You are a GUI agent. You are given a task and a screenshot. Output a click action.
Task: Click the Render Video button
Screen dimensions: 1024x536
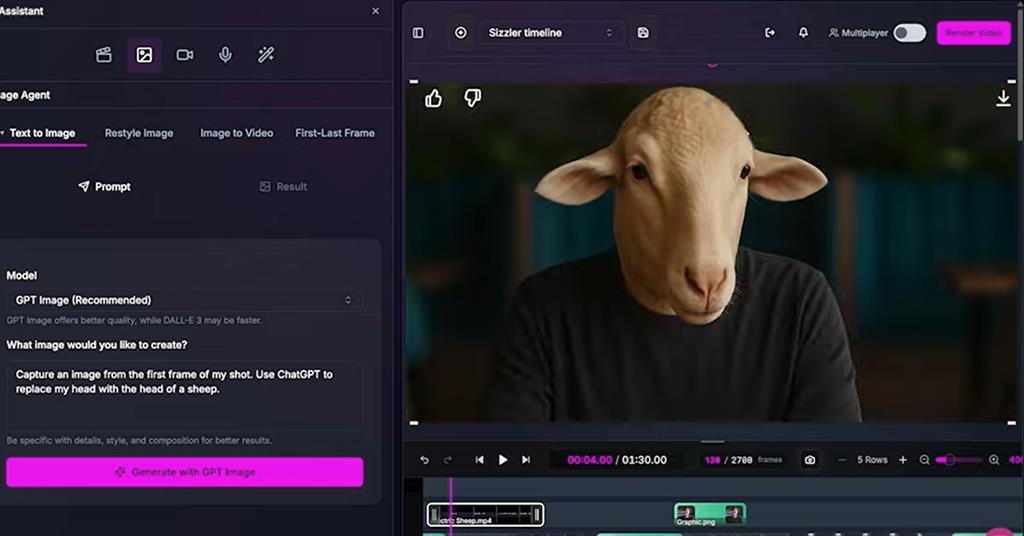pyautogui.click(x=974, y=33)
